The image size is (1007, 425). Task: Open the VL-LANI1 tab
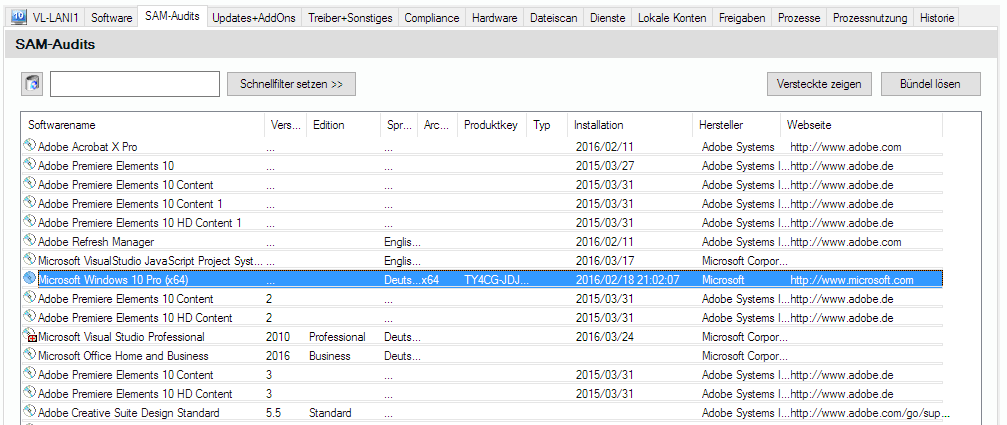point(46,17)
